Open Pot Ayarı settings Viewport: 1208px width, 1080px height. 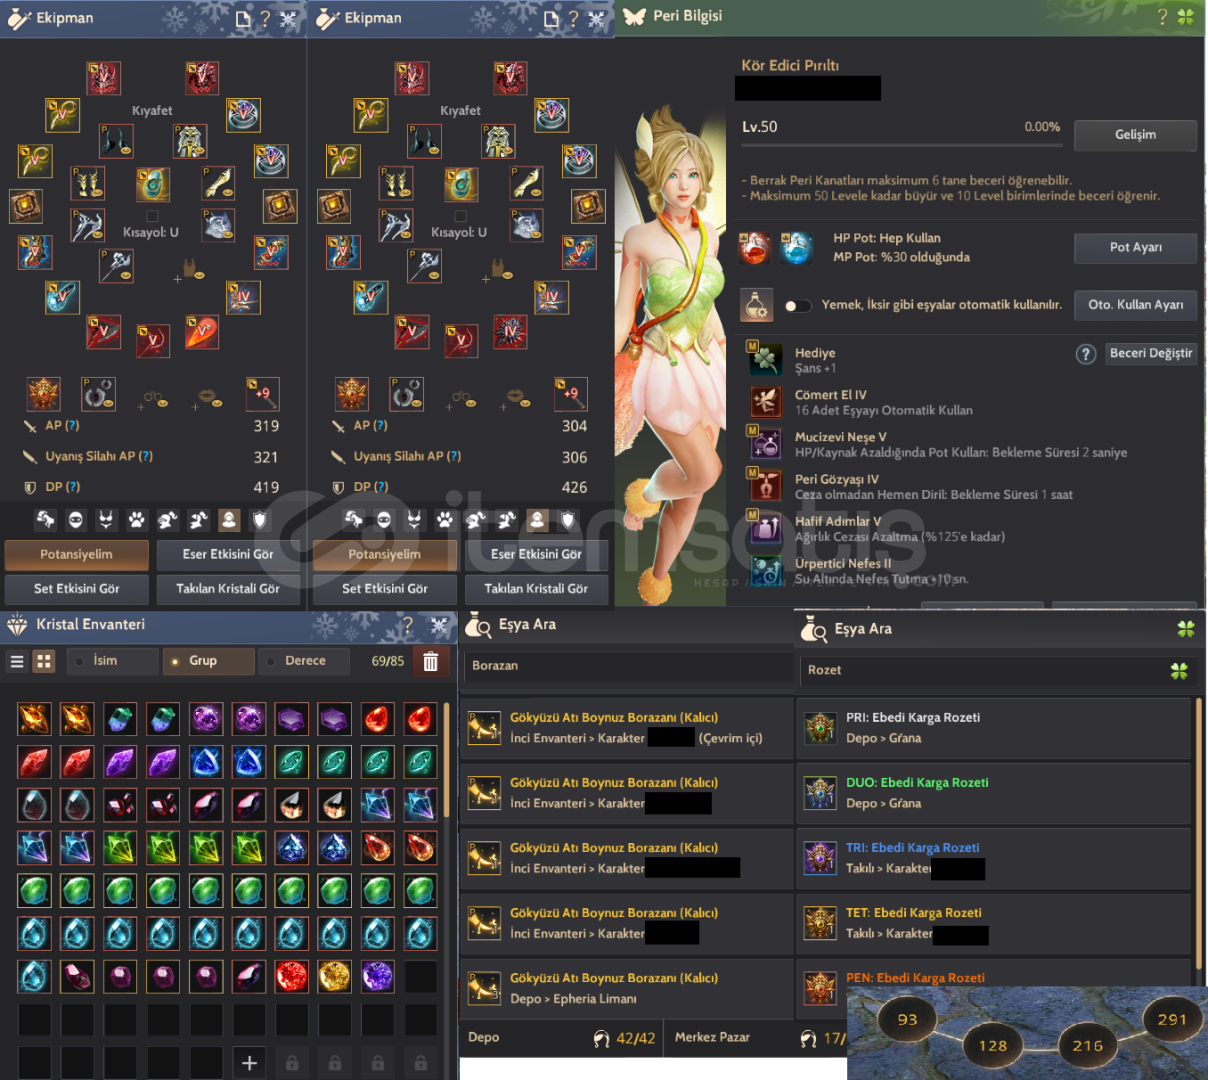pos(1135,248)
